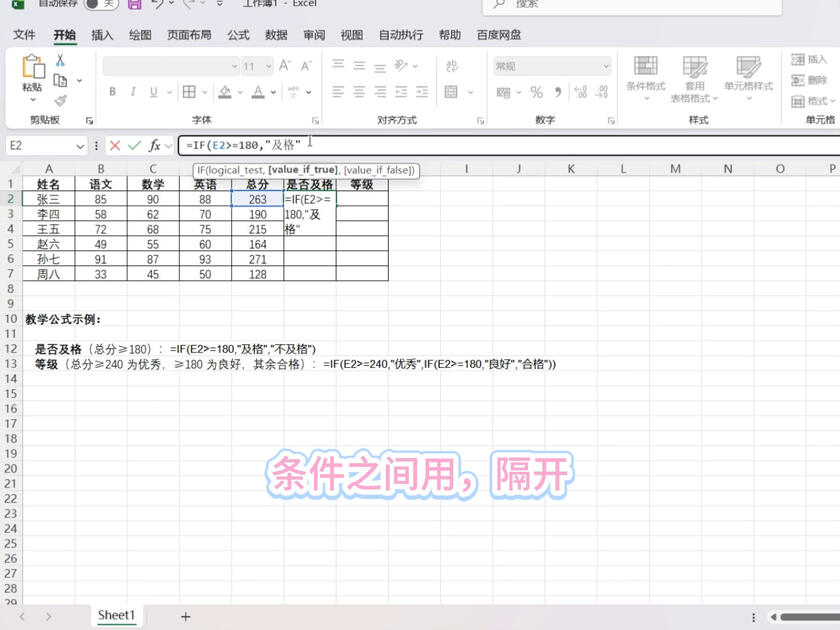Click the Borders icon
The width and height of the screenshot is (840, 630).
tap(189, 92)
